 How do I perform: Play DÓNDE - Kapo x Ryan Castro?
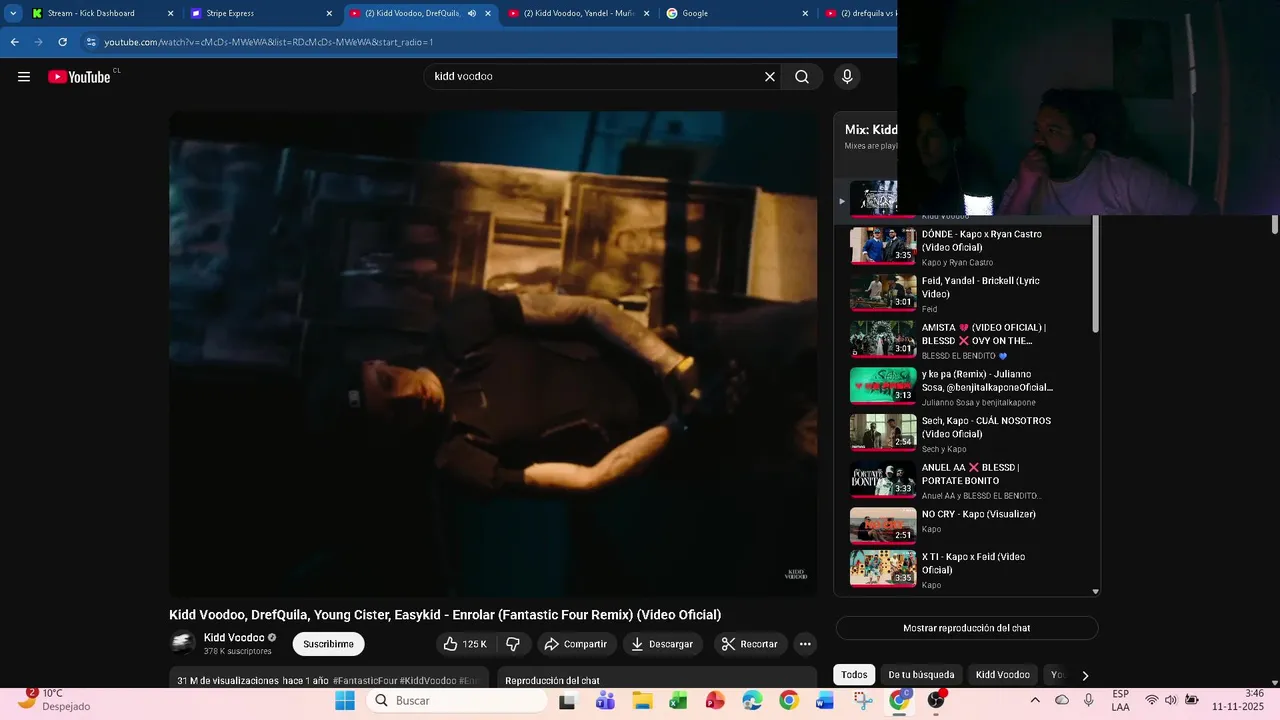point(965,247)
